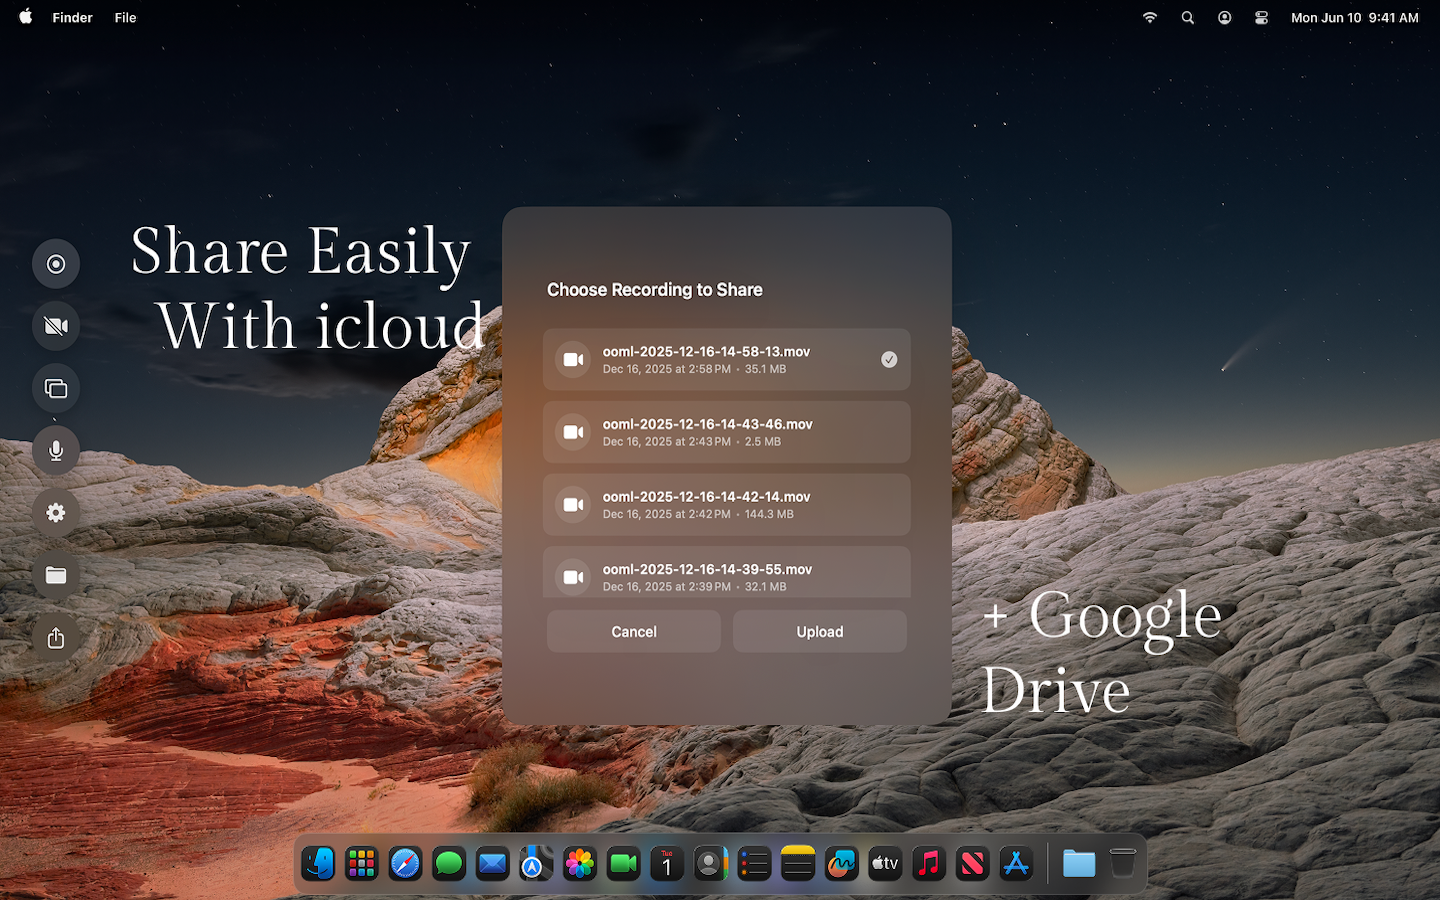Click the share upload icon in sidebar

coord(56,638)
